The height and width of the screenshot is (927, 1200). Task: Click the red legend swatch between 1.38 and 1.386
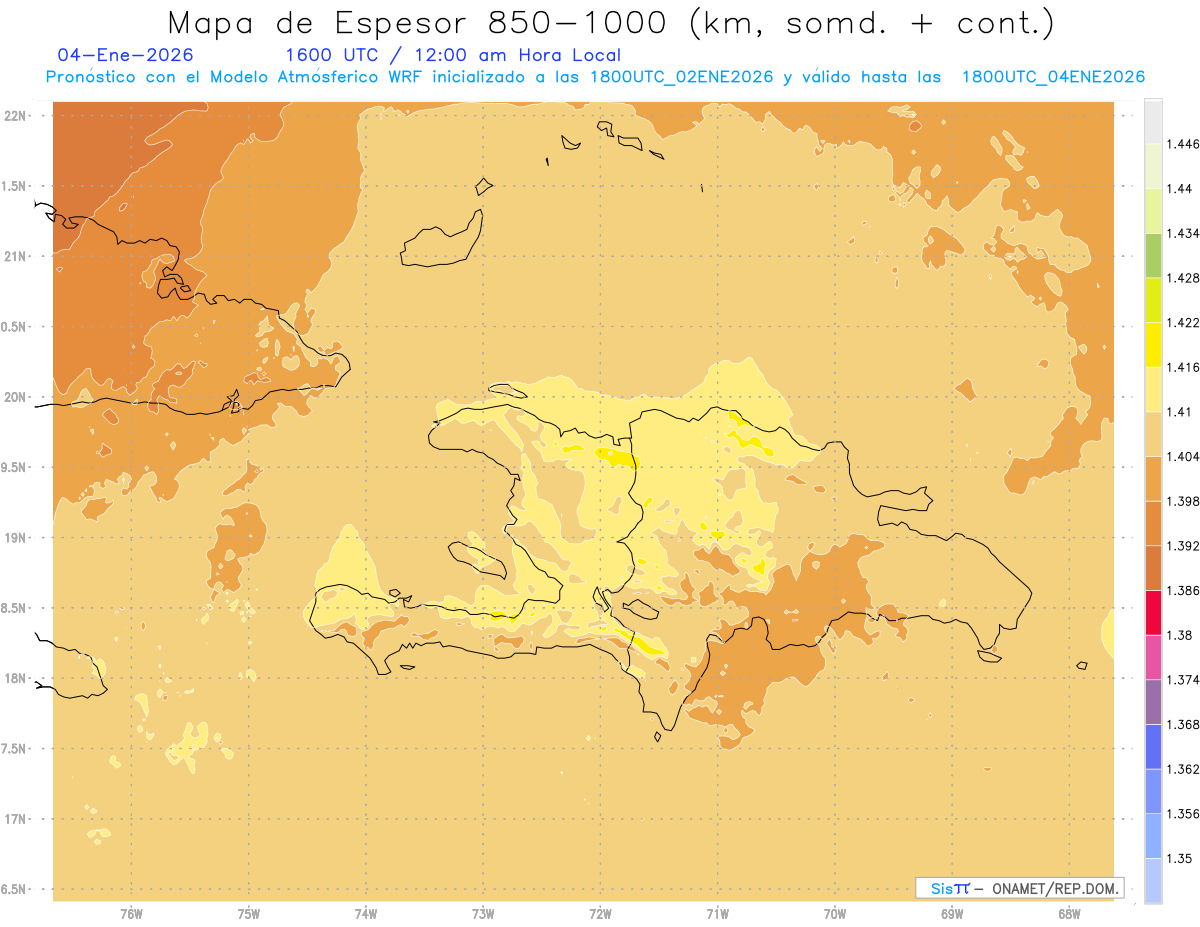1153,612
